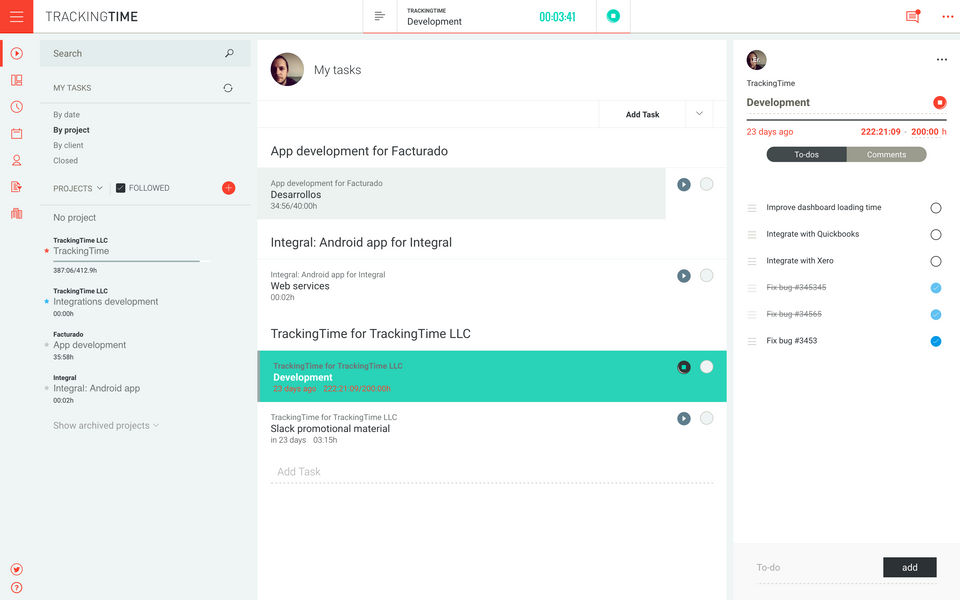Show Closed tasks
This screenshot has width=960, height=600.
tap(66, 160)
